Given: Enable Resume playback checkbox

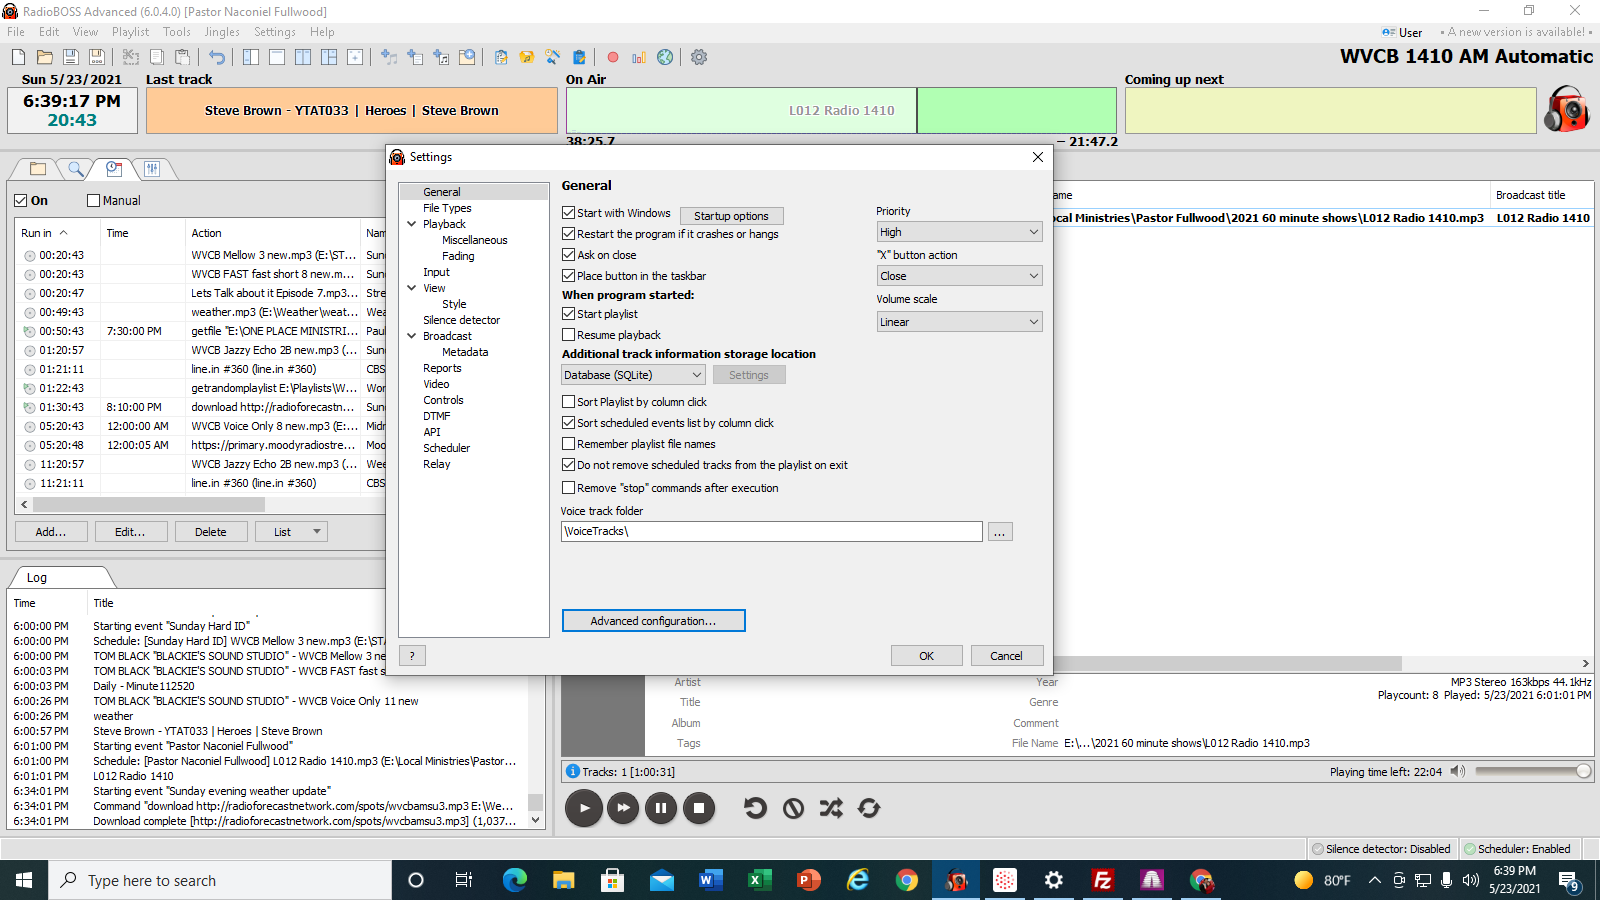Looking at the screenshot, I should tap(568, 335).
